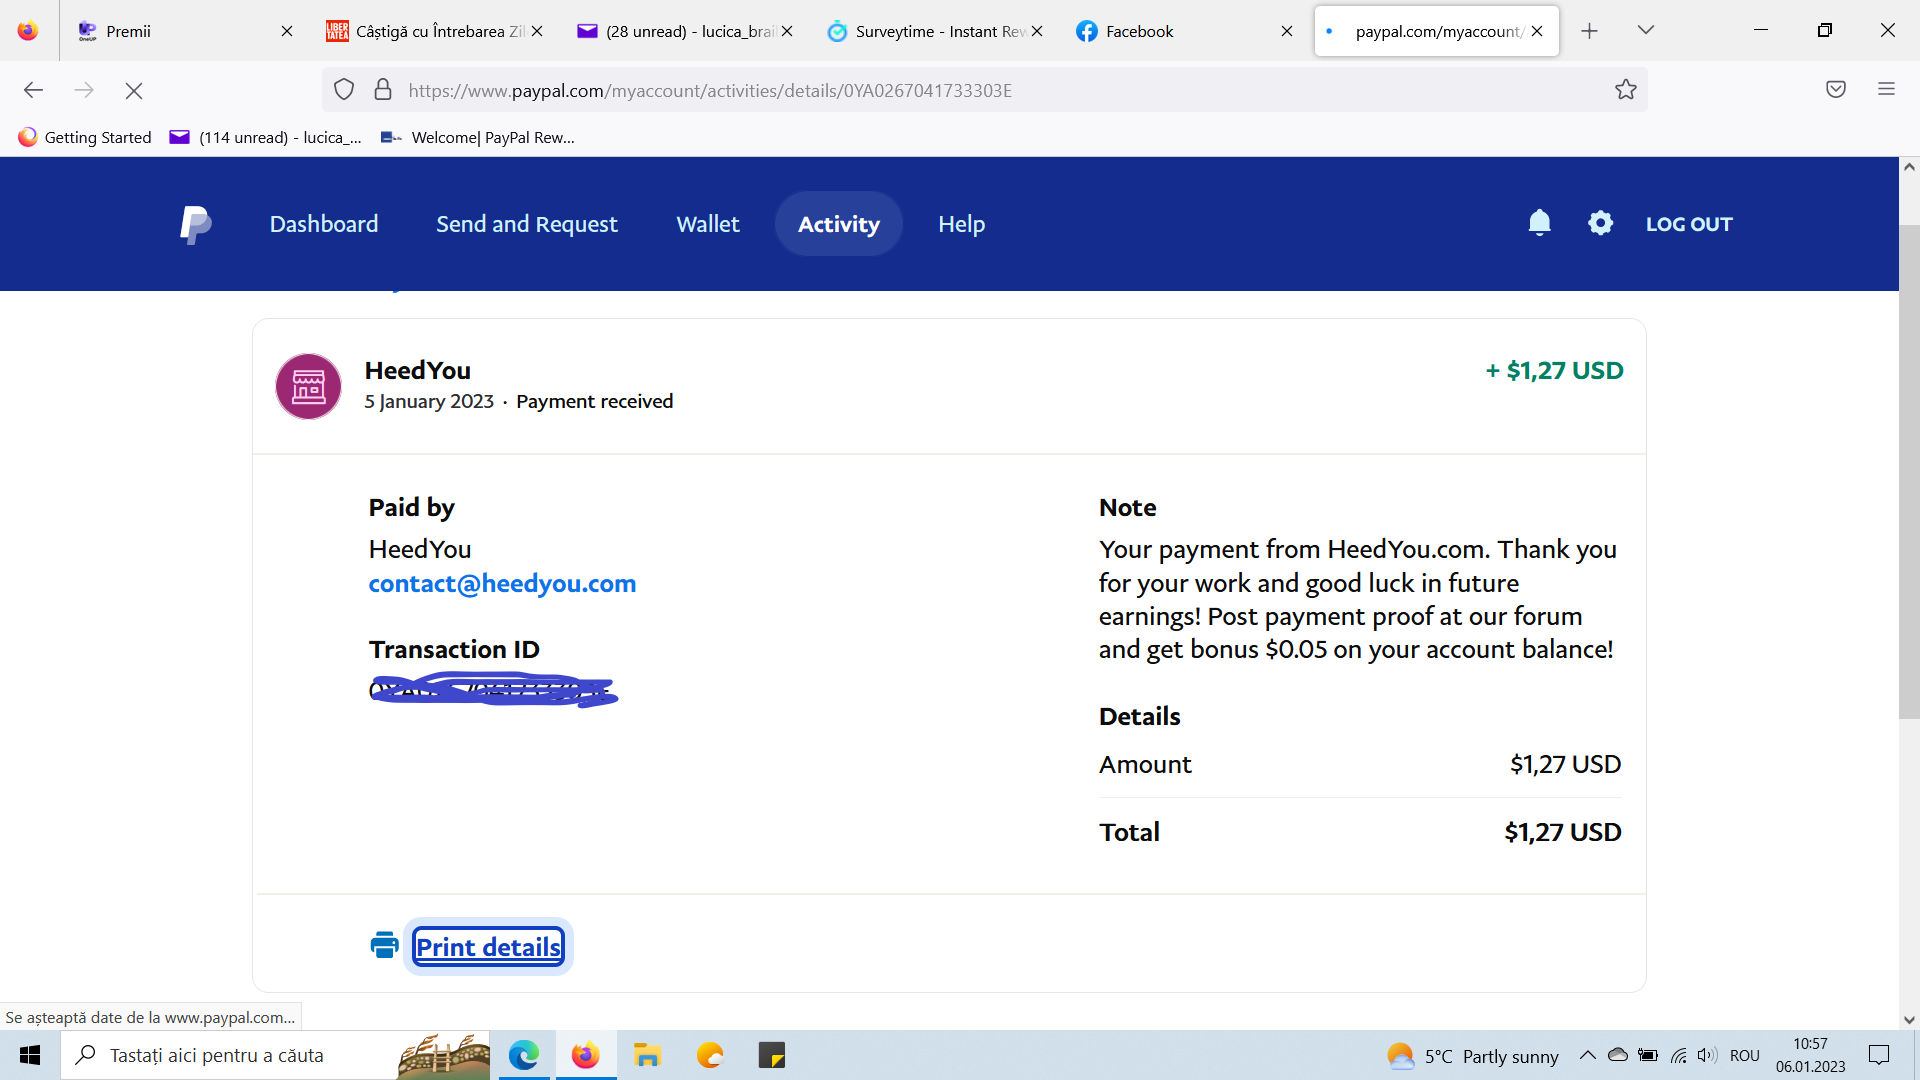This screenshot has height=1080, width=1920.
Task: Close the Surveytime tab
Action: point(1037,31)
